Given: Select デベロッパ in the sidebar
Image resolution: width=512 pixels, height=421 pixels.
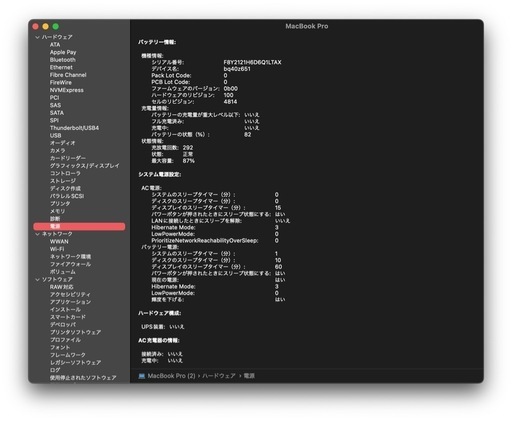Looking at the screenshot, I should point(63,325).
